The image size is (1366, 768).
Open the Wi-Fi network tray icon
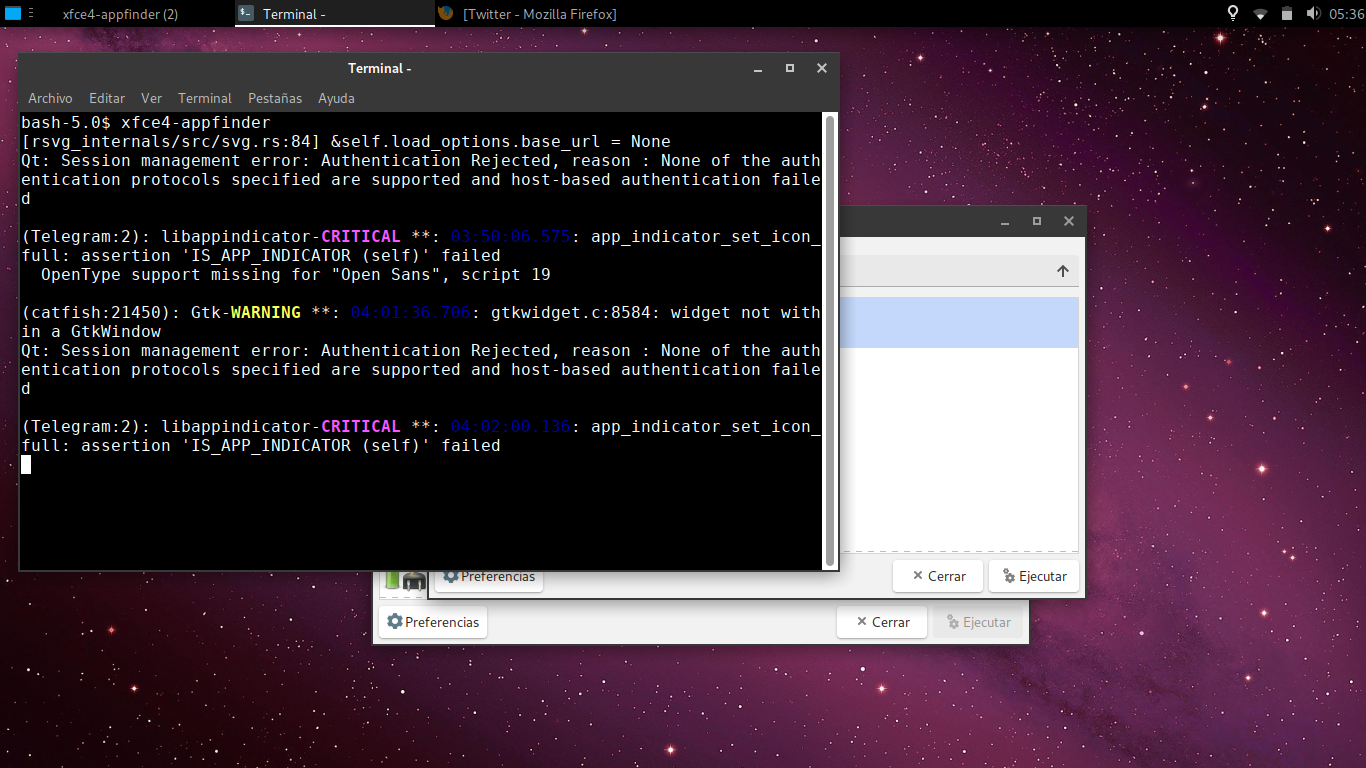click(1260, 14)
